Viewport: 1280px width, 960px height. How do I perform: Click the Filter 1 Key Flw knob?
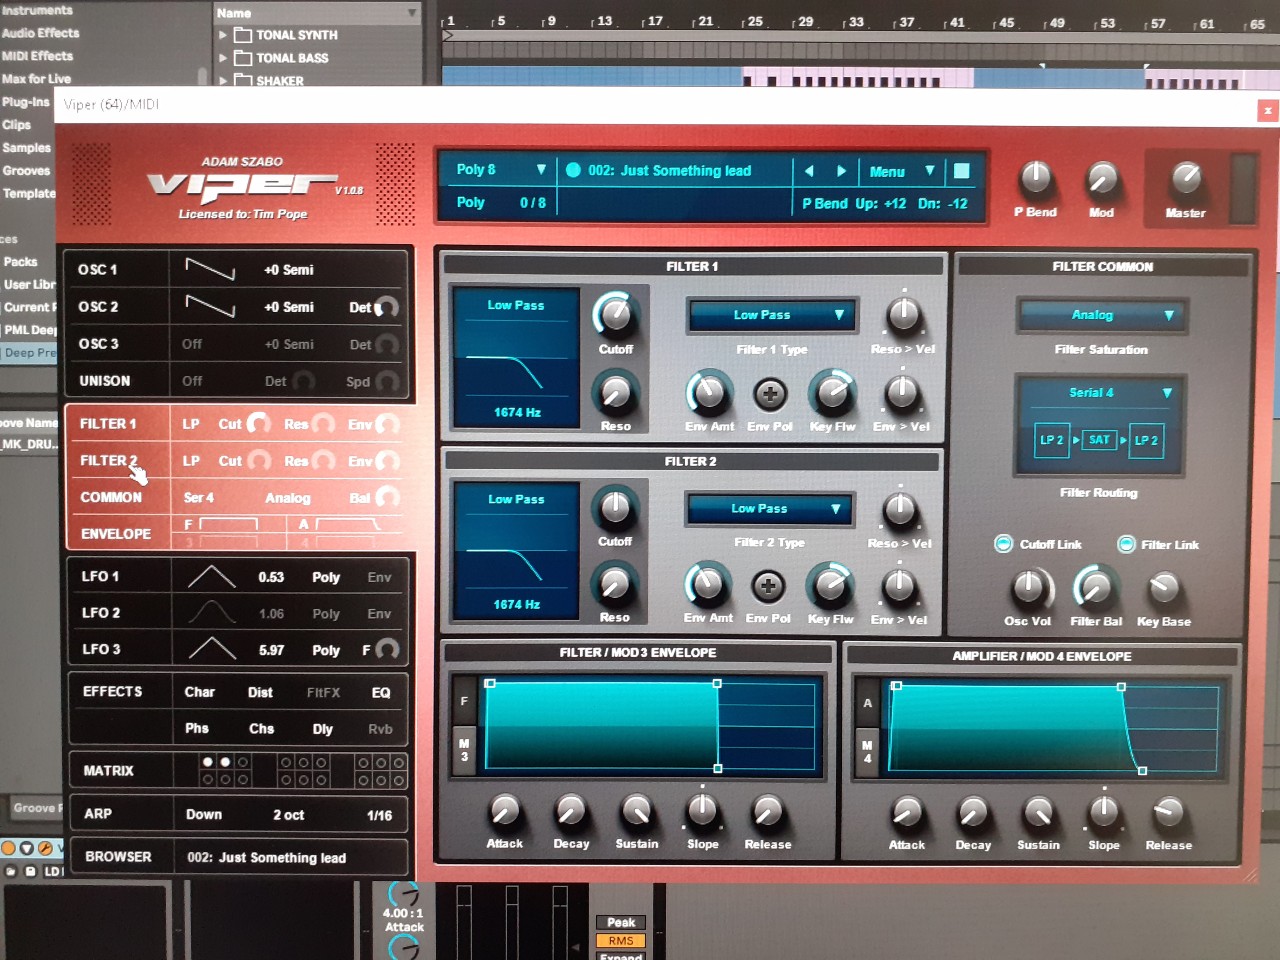pyautogui.click(x=832, y=392)
